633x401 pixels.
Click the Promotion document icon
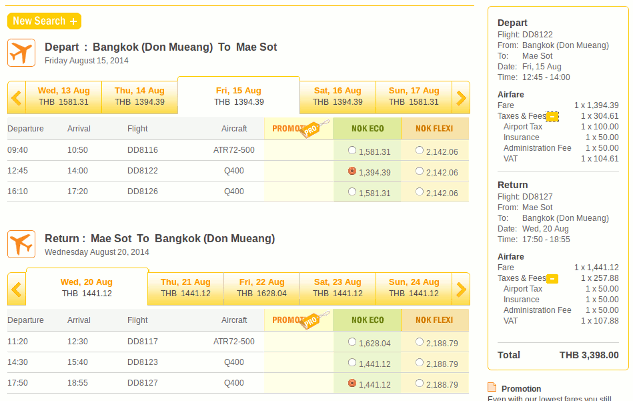(492, 387)
